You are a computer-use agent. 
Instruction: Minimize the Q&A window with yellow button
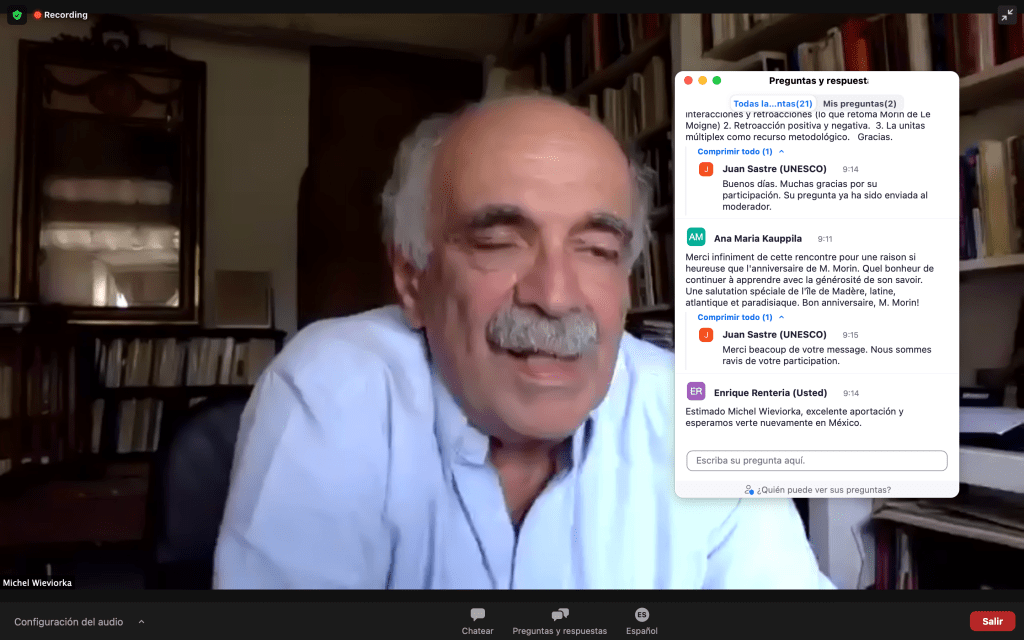tap(702, 80)
